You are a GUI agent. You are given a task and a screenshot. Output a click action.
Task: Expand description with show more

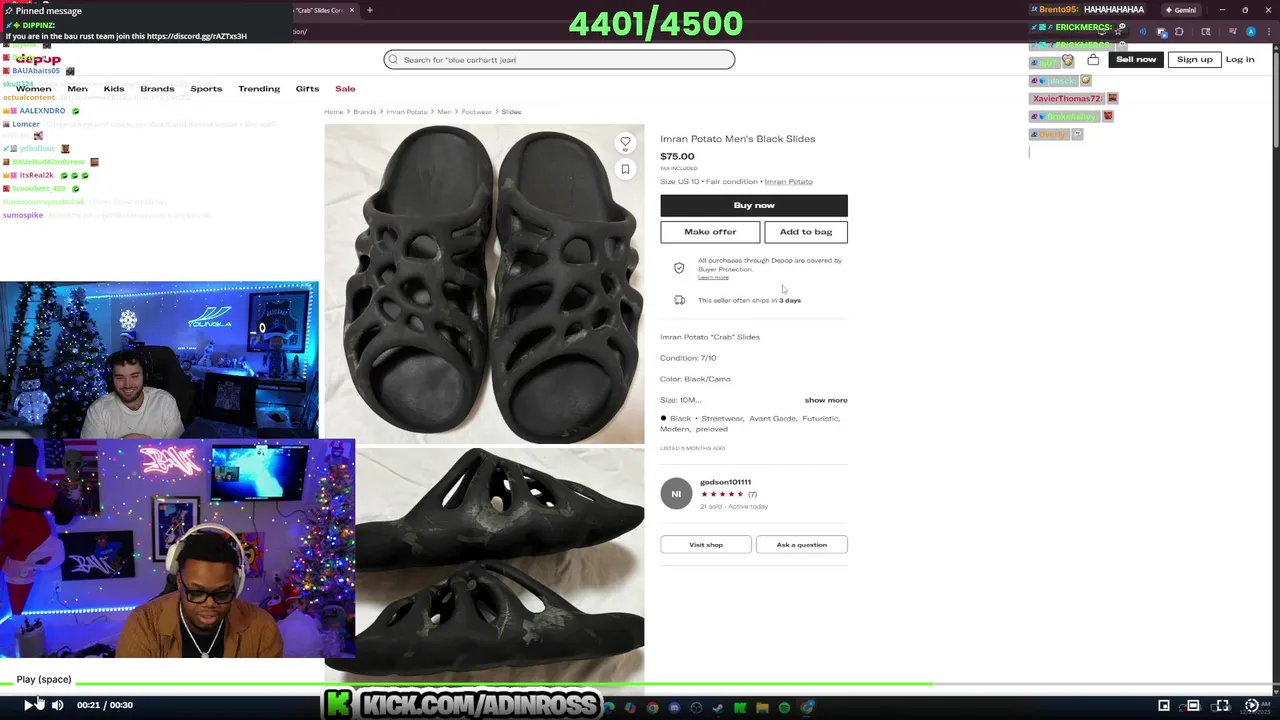(826, 400)
